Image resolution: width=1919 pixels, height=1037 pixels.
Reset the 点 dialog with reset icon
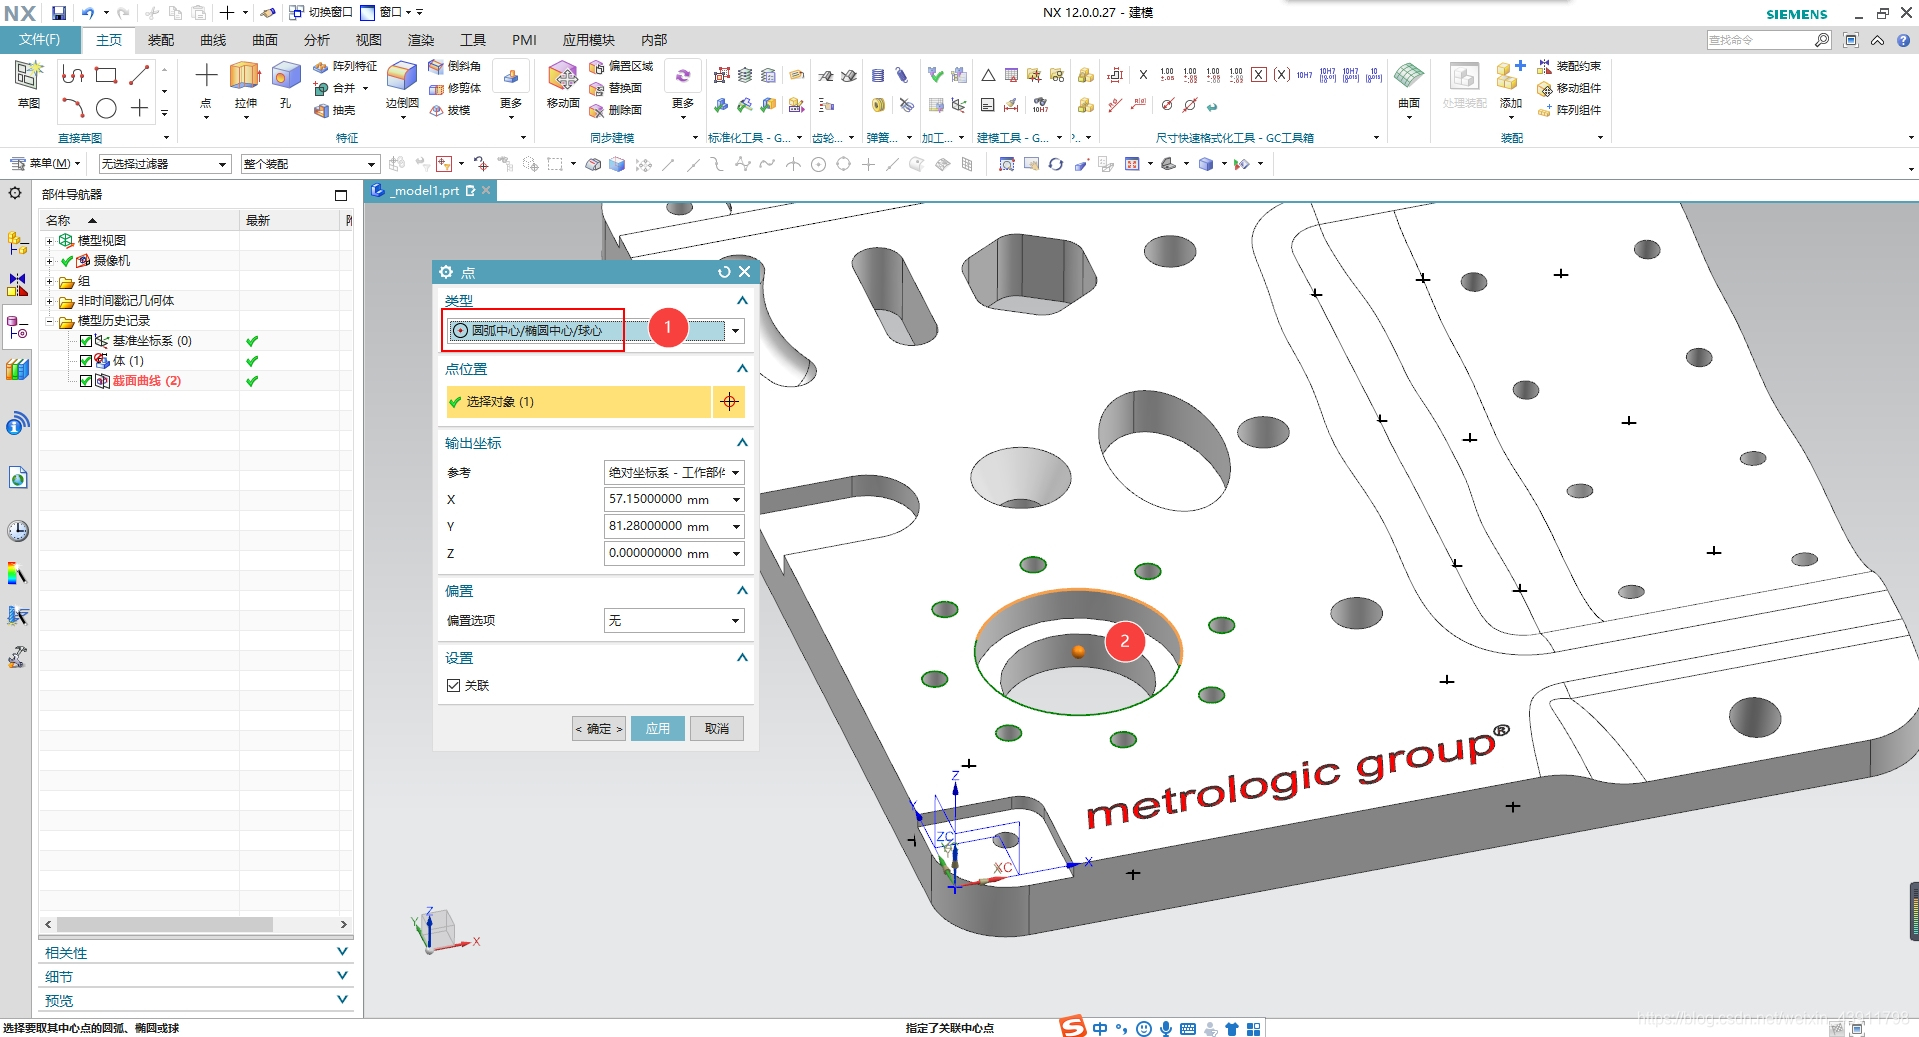[x=724, y=272]
